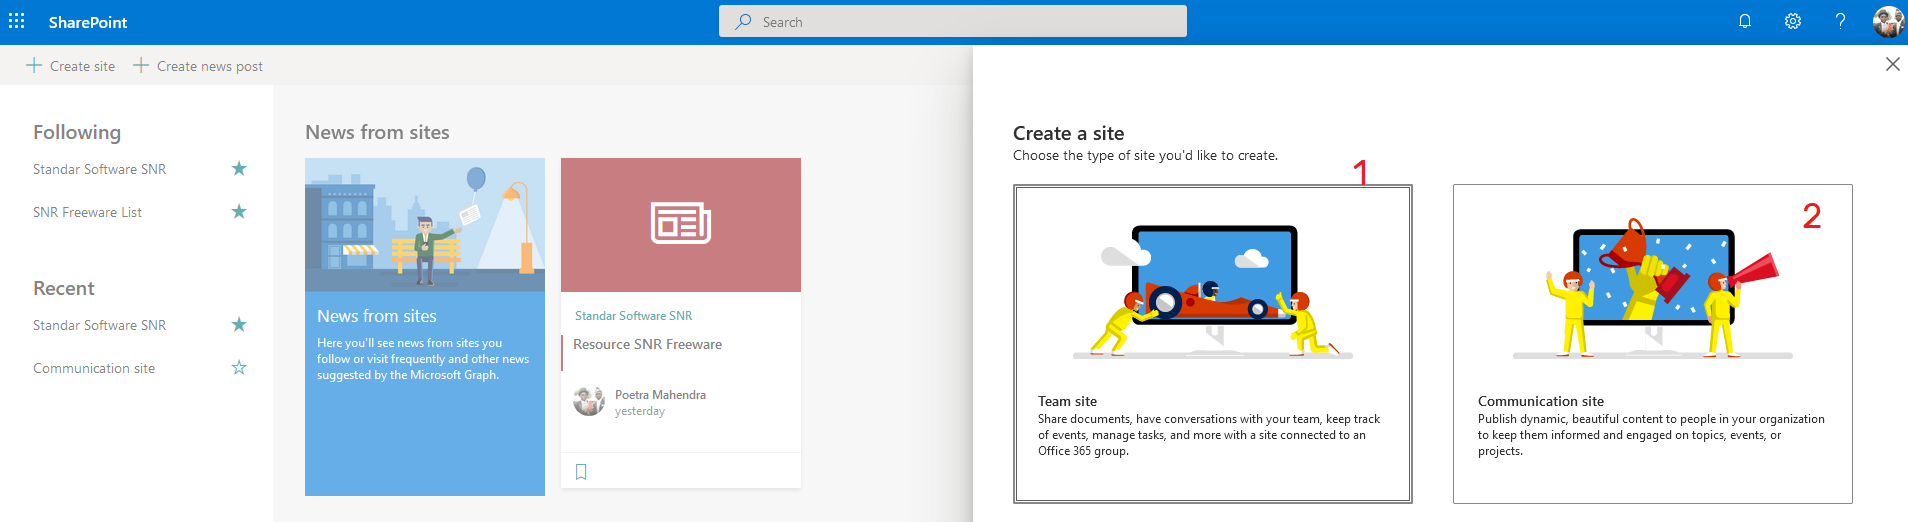Open the help question mark icon

1840,21
